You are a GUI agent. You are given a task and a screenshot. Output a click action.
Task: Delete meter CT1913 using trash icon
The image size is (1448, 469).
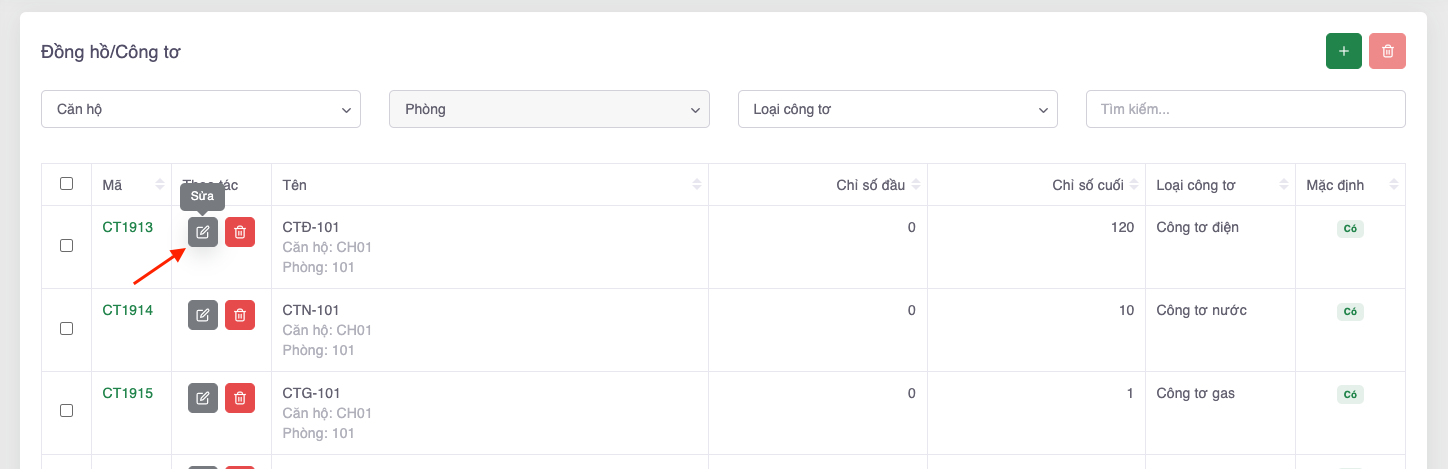(x=240, y=232)
